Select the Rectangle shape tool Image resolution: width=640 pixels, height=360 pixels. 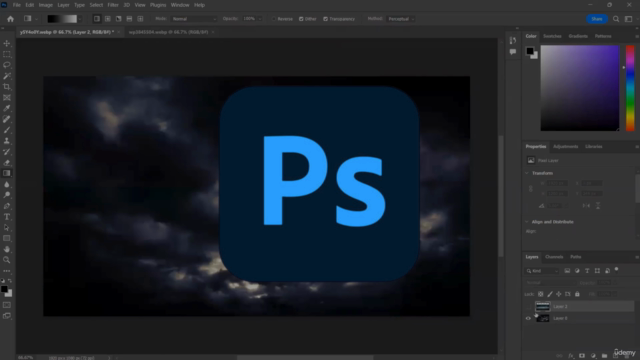[x=7, y=238]
